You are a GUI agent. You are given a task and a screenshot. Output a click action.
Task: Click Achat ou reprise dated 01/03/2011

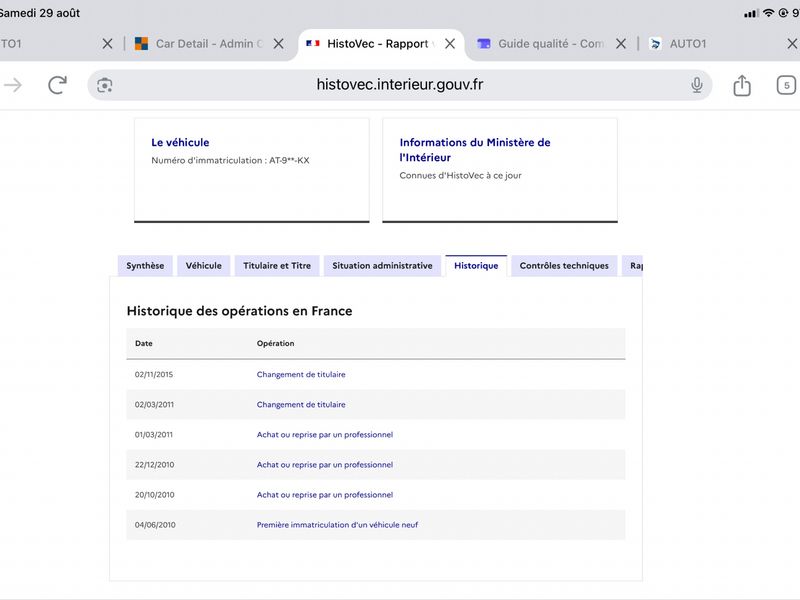324,435
